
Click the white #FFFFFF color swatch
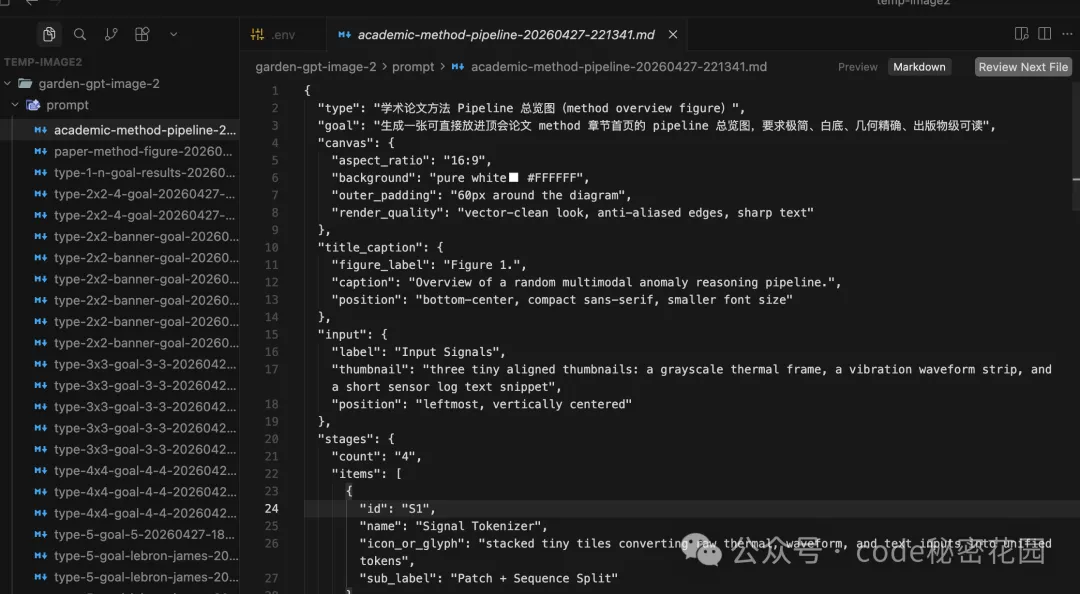514,178
